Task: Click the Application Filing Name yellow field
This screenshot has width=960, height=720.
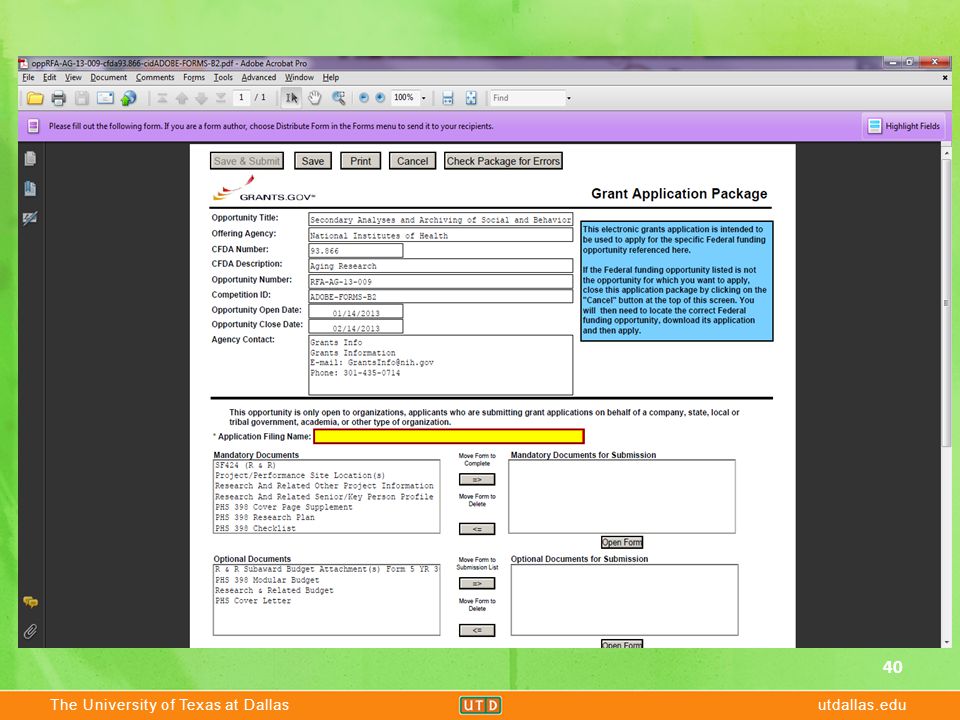Action: point(449,436)
